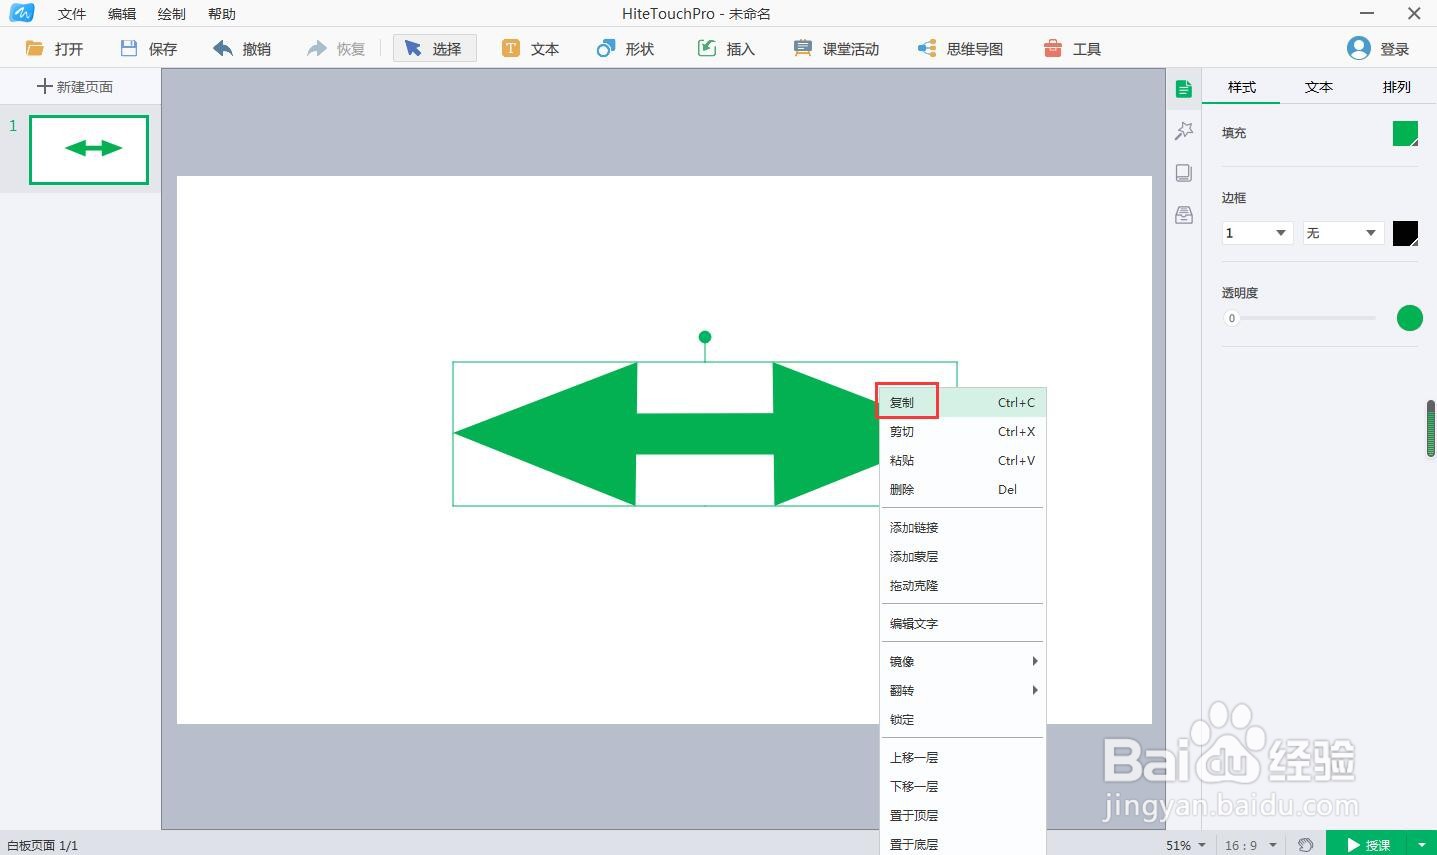The image size is (1437, 855).
Task: Open the 插入 (Insert) tool
Action: pos(726,48)
